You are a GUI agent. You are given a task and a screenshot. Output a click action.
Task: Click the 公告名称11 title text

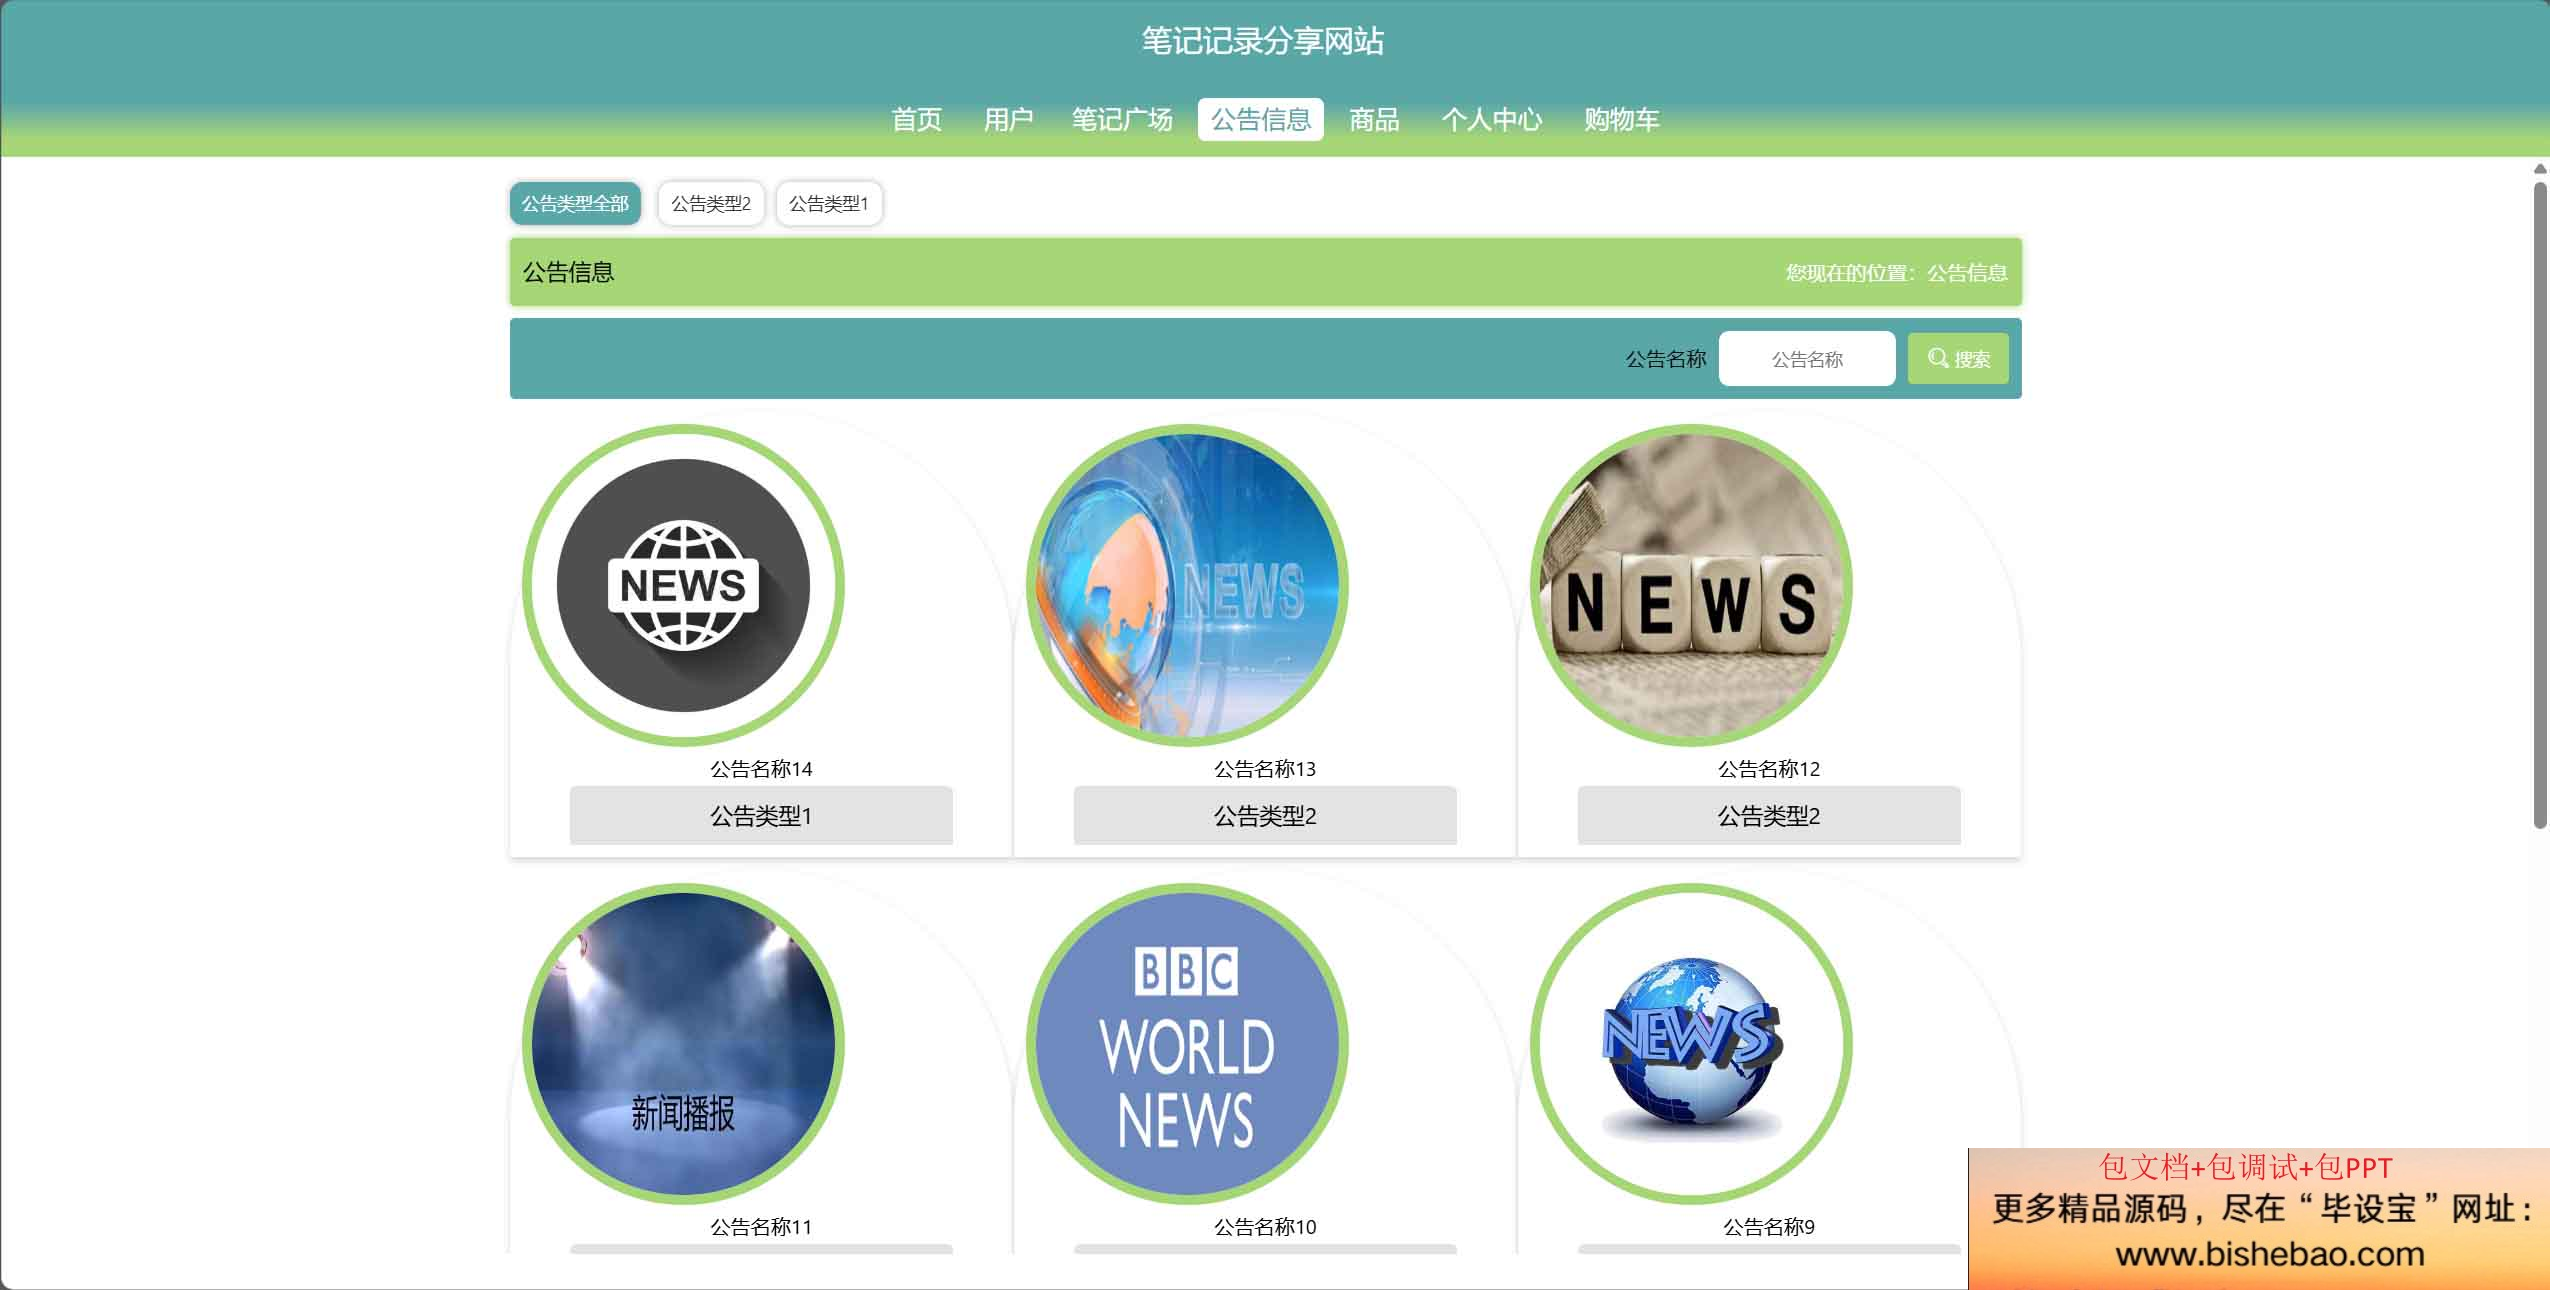(761, 1227)
